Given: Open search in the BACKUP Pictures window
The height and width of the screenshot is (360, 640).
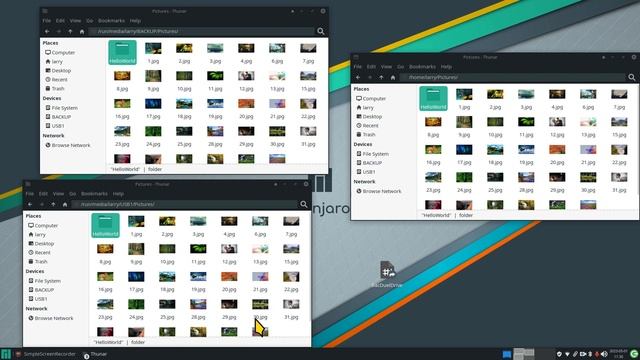Looking at the screenshot, I should (x=321, y=31).
